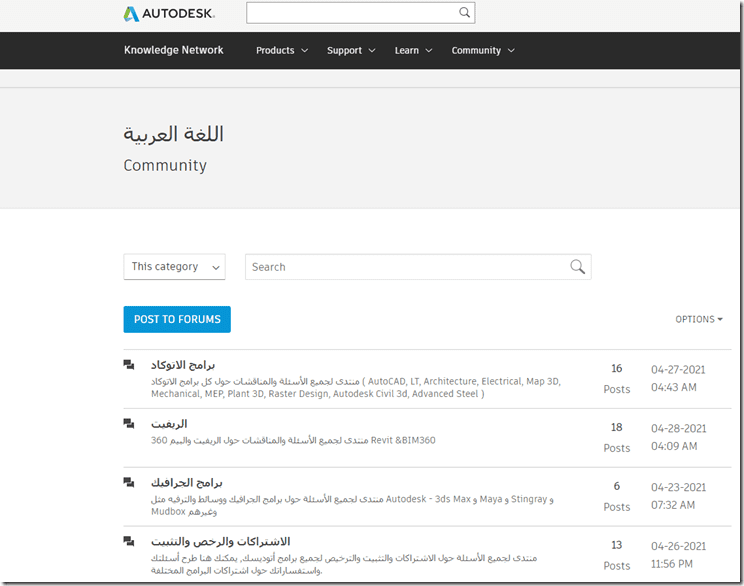The image size is (744, 586).
Task: Expand the Learn dropdown
Action: pyautogui.click(x=413, y=51)
